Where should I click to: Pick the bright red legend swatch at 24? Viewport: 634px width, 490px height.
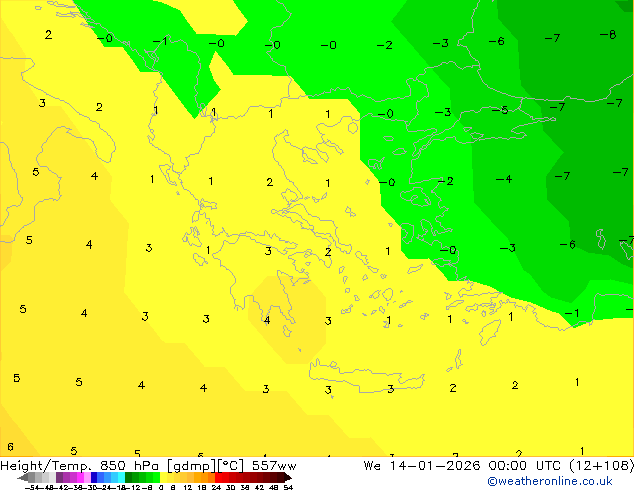click(218, 477)
